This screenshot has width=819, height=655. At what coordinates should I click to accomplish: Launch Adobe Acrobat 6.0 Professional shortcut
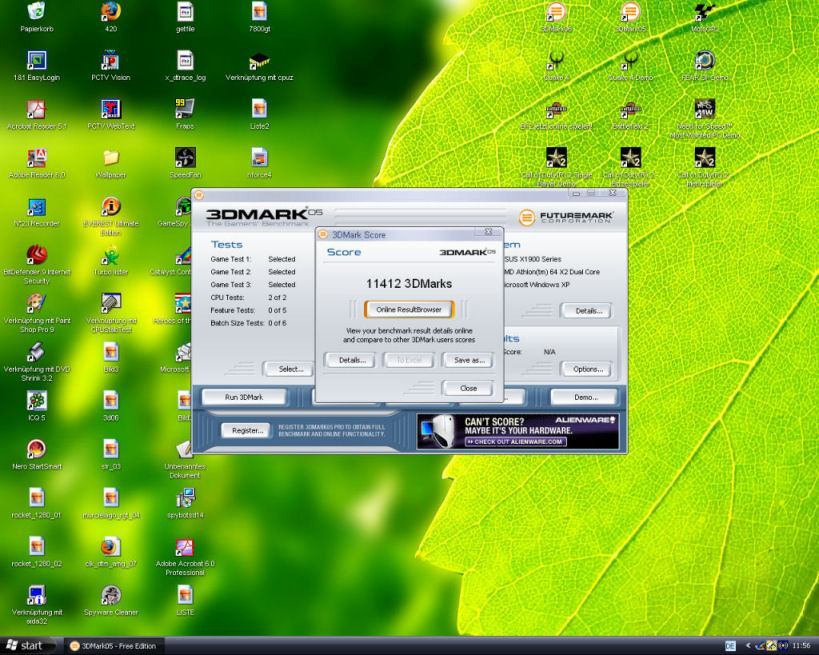coord(185,547)
